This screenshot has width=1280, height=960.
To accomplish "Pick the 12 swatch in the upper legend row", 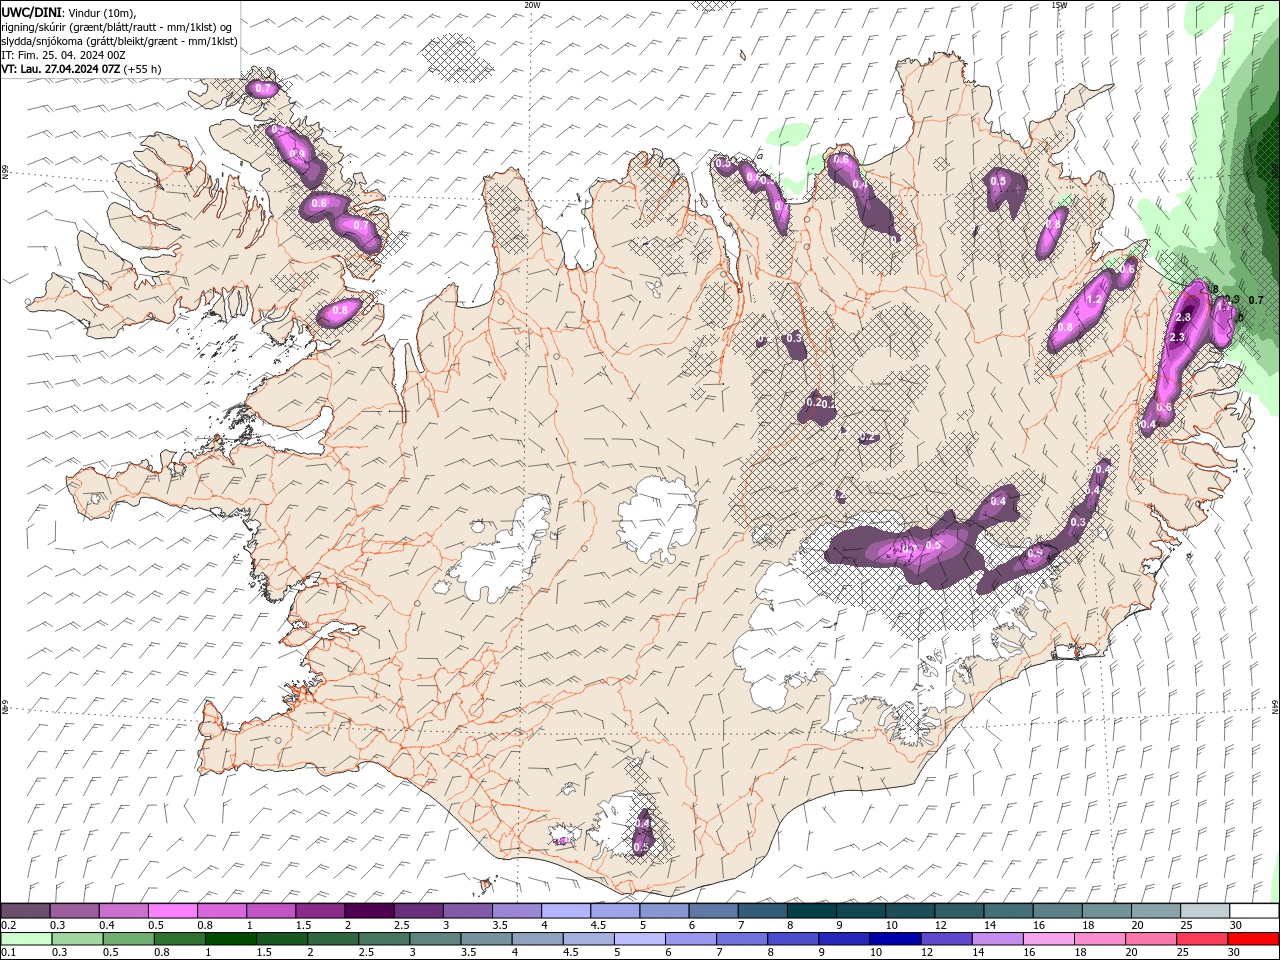I will [x=958, y=911].
